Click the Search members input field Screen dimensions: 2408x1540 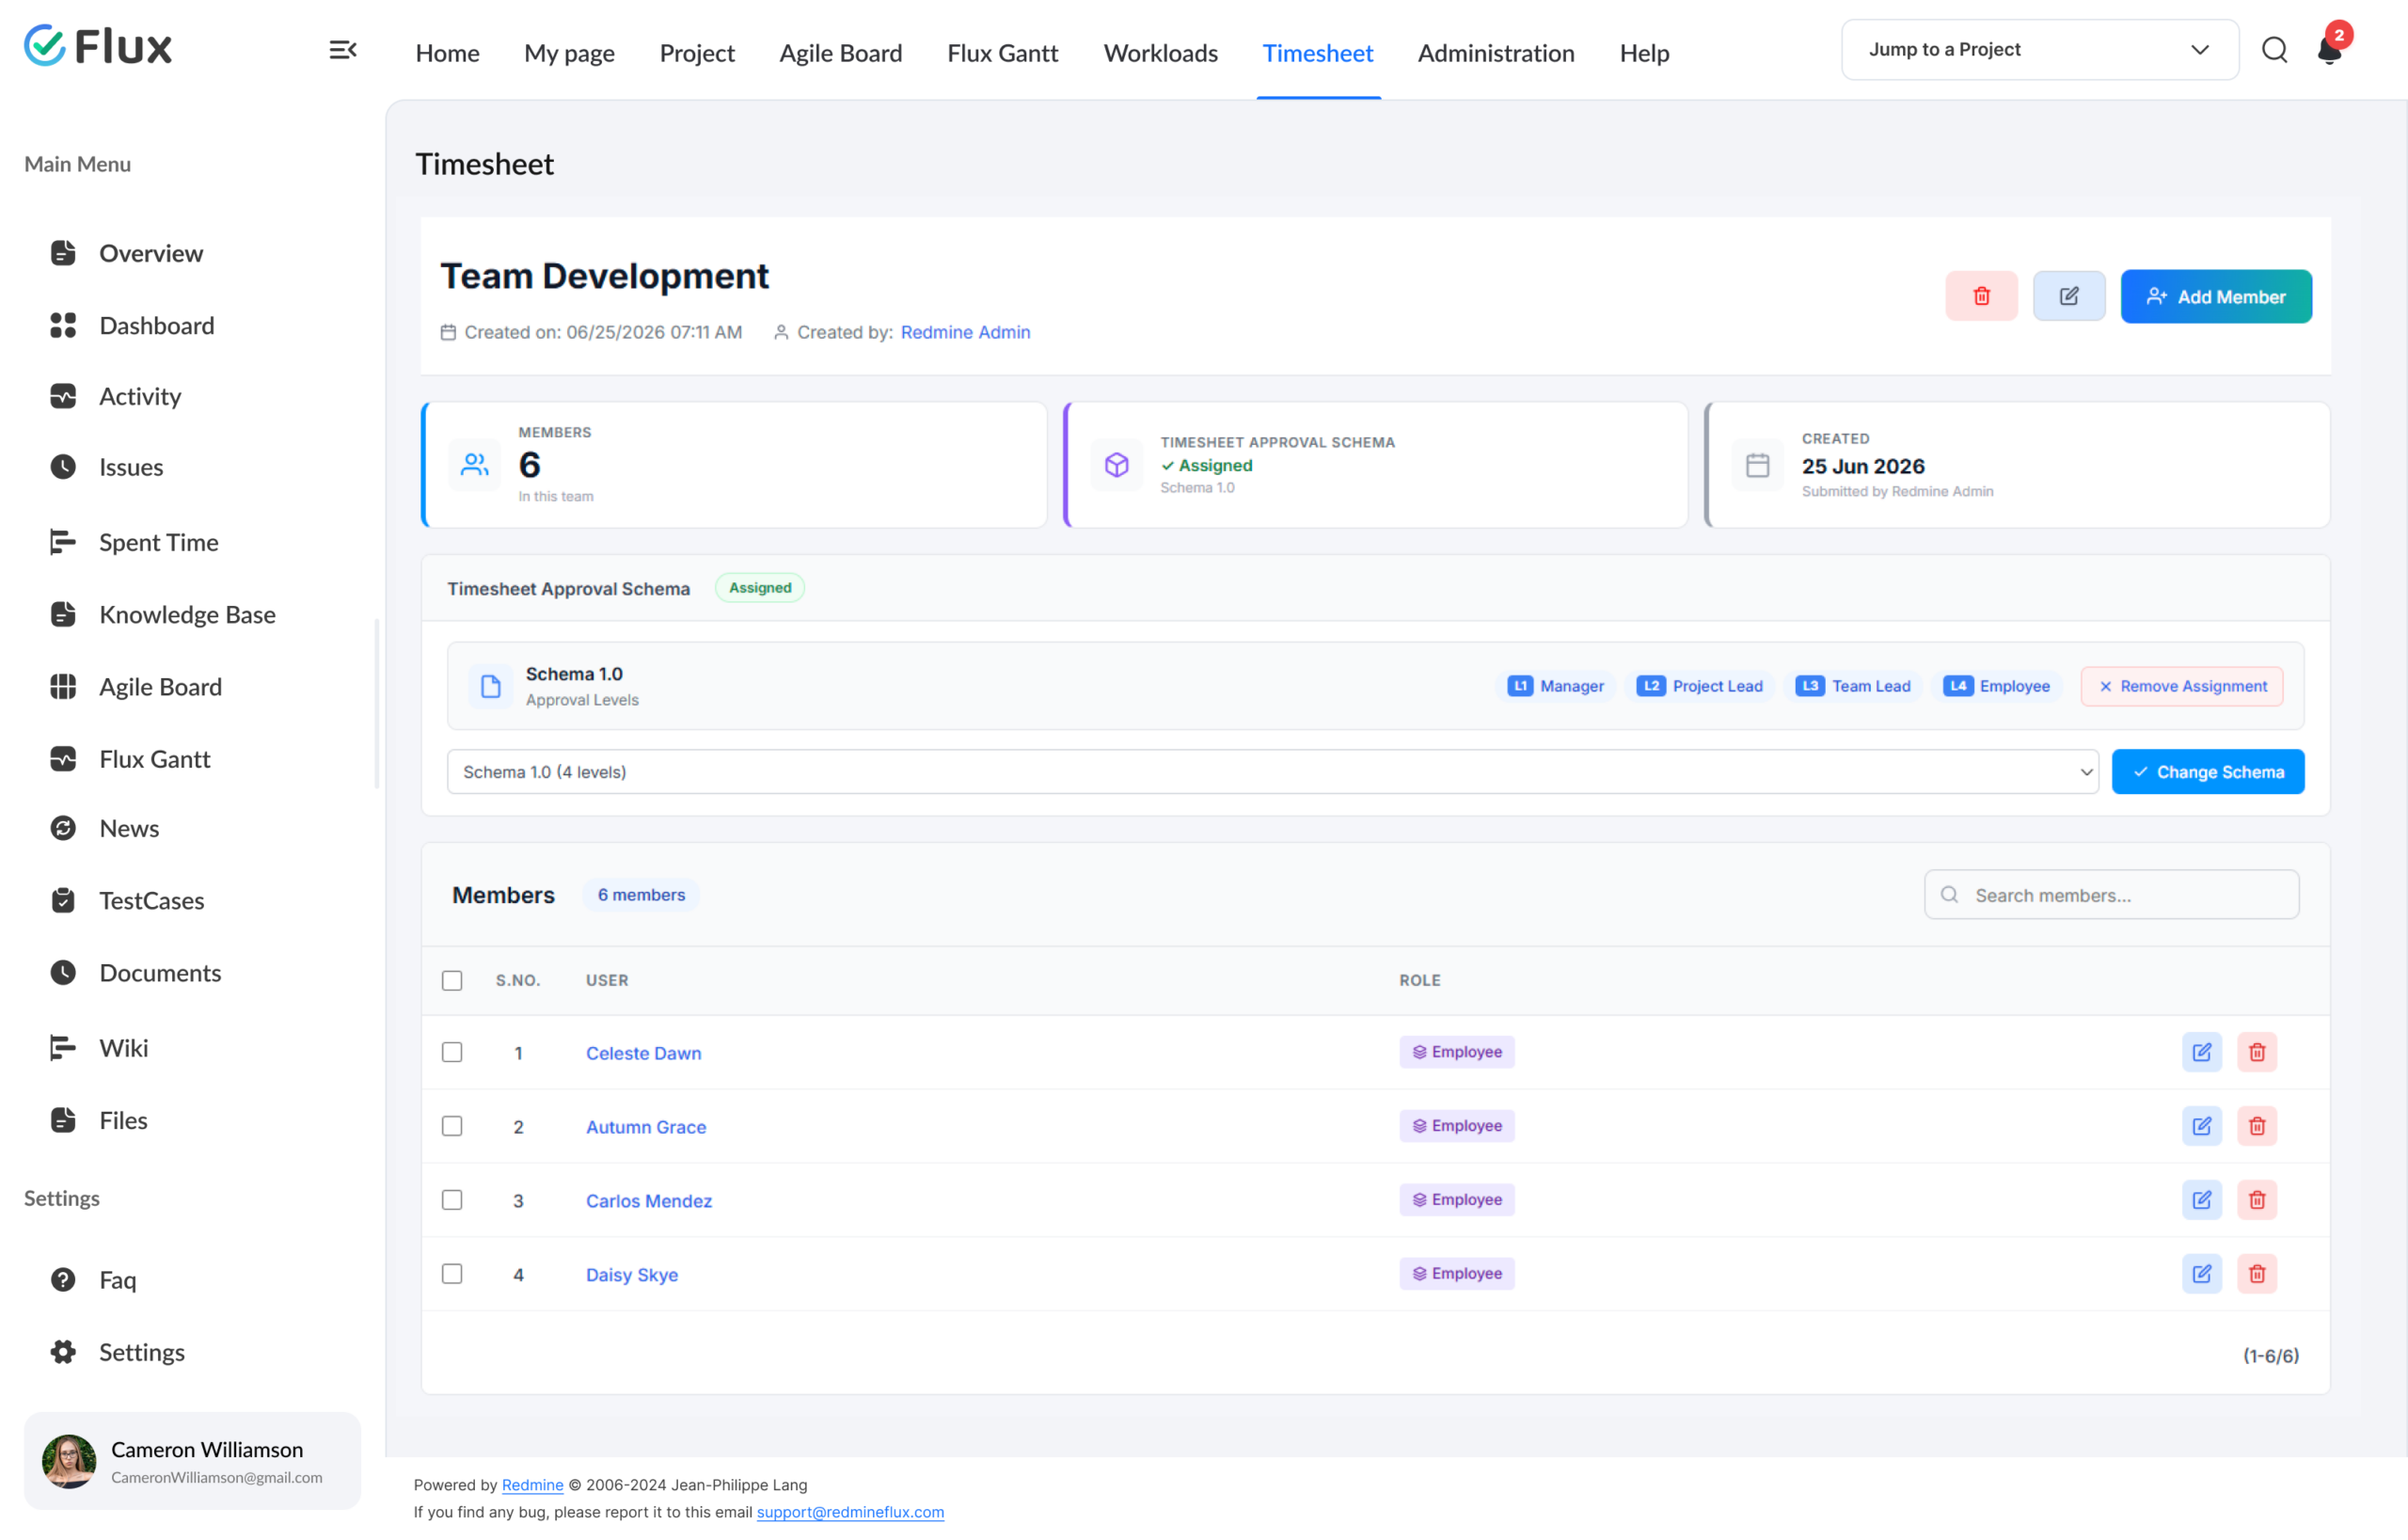tap(2112, 895)
